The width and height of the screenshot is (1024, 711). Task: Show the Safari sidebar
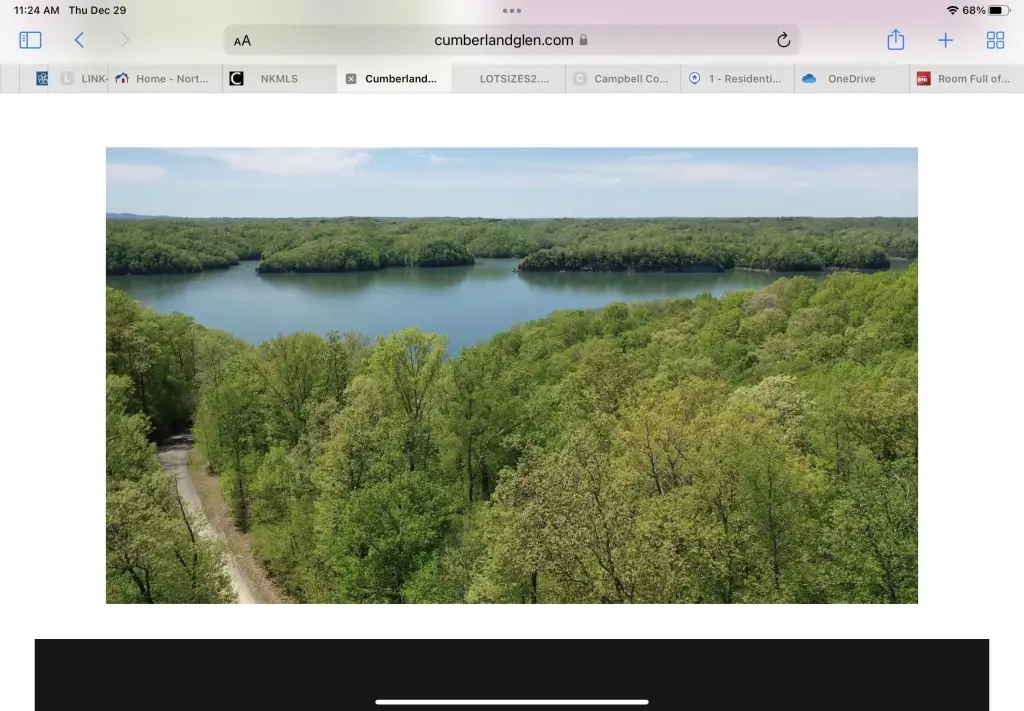coord(30,40)
